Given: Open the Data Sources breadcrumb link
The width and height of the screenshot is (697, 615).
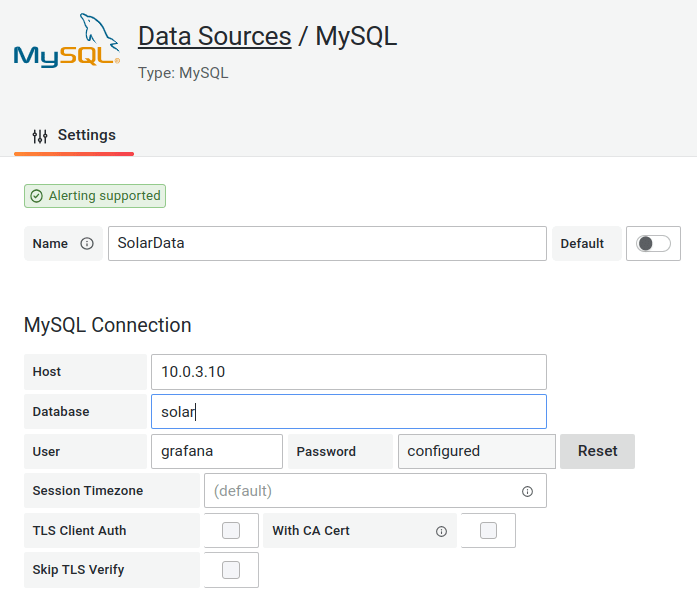Looking at the screenshot, I should tap(215, 36).
